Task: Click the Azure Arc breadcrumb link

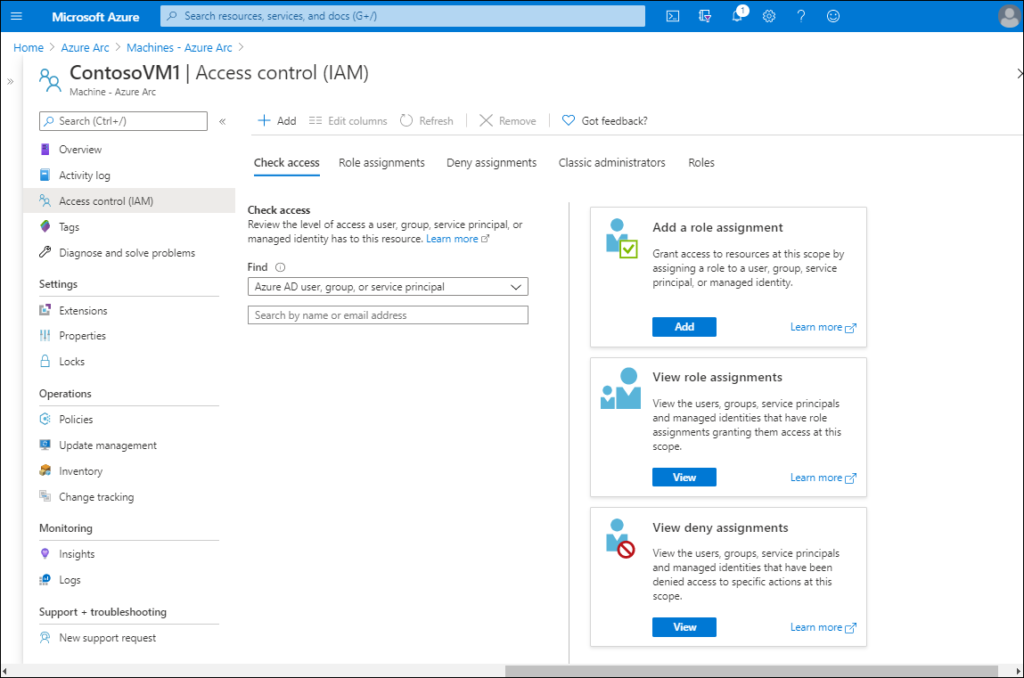Action: [x=85, y=48]
